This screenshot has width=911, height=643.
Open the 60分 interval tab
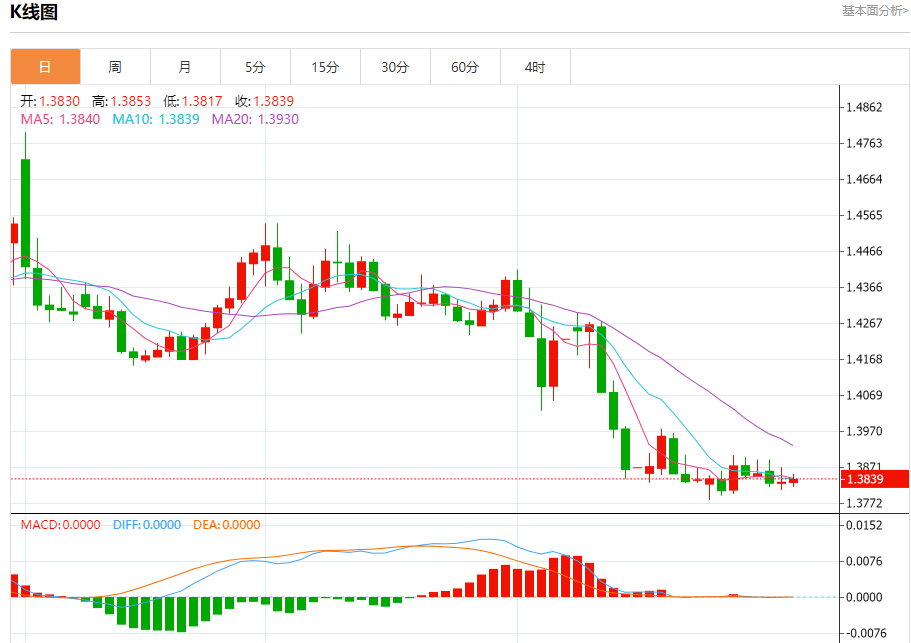click(465, 67)
